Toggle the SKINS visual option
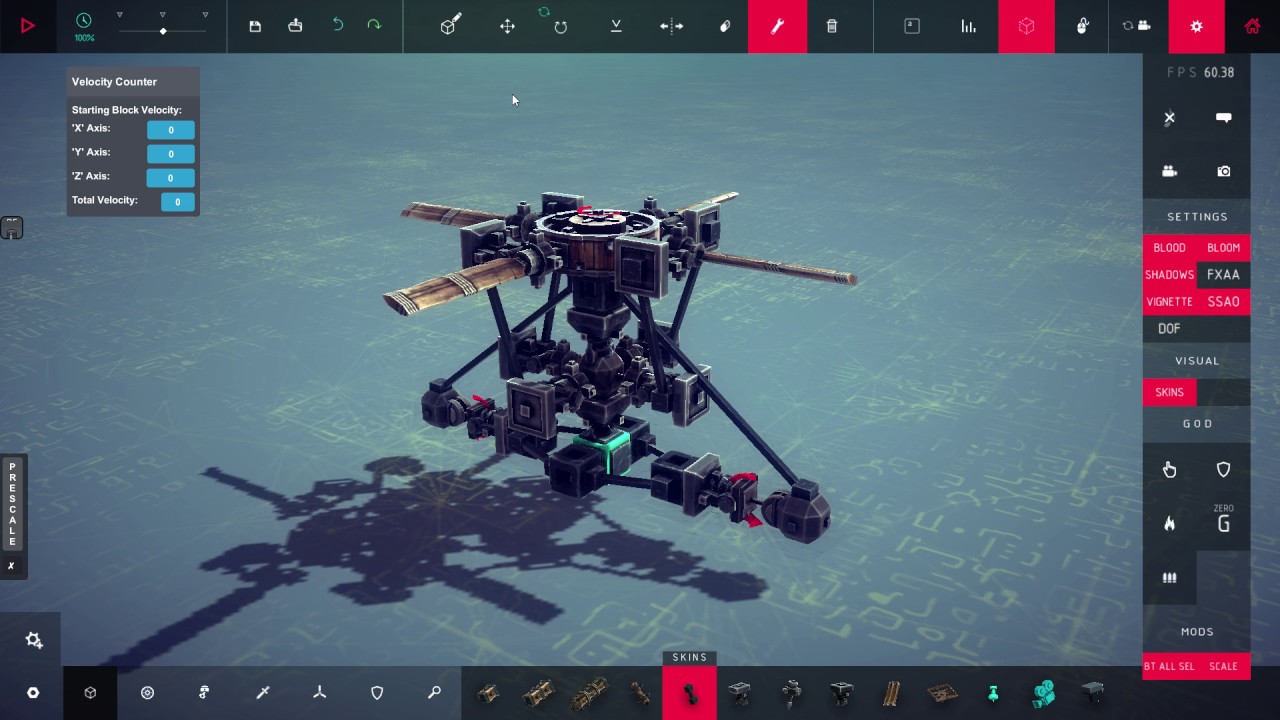Image resolution: width=1280 pixels, height=720 pixels. [x=1169, y=392]
